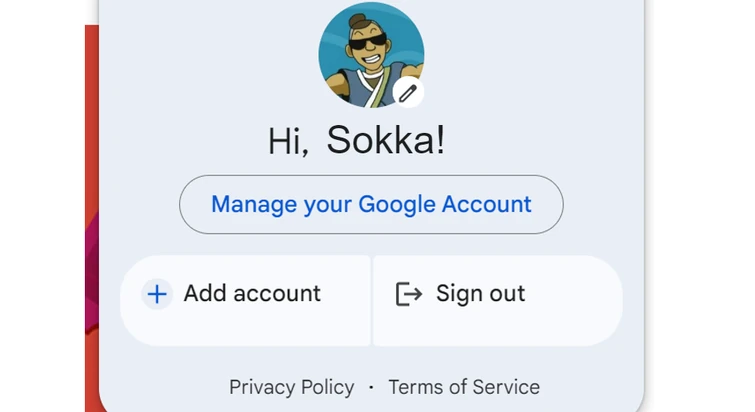Click the red background strip left of panel

point(91,150)
